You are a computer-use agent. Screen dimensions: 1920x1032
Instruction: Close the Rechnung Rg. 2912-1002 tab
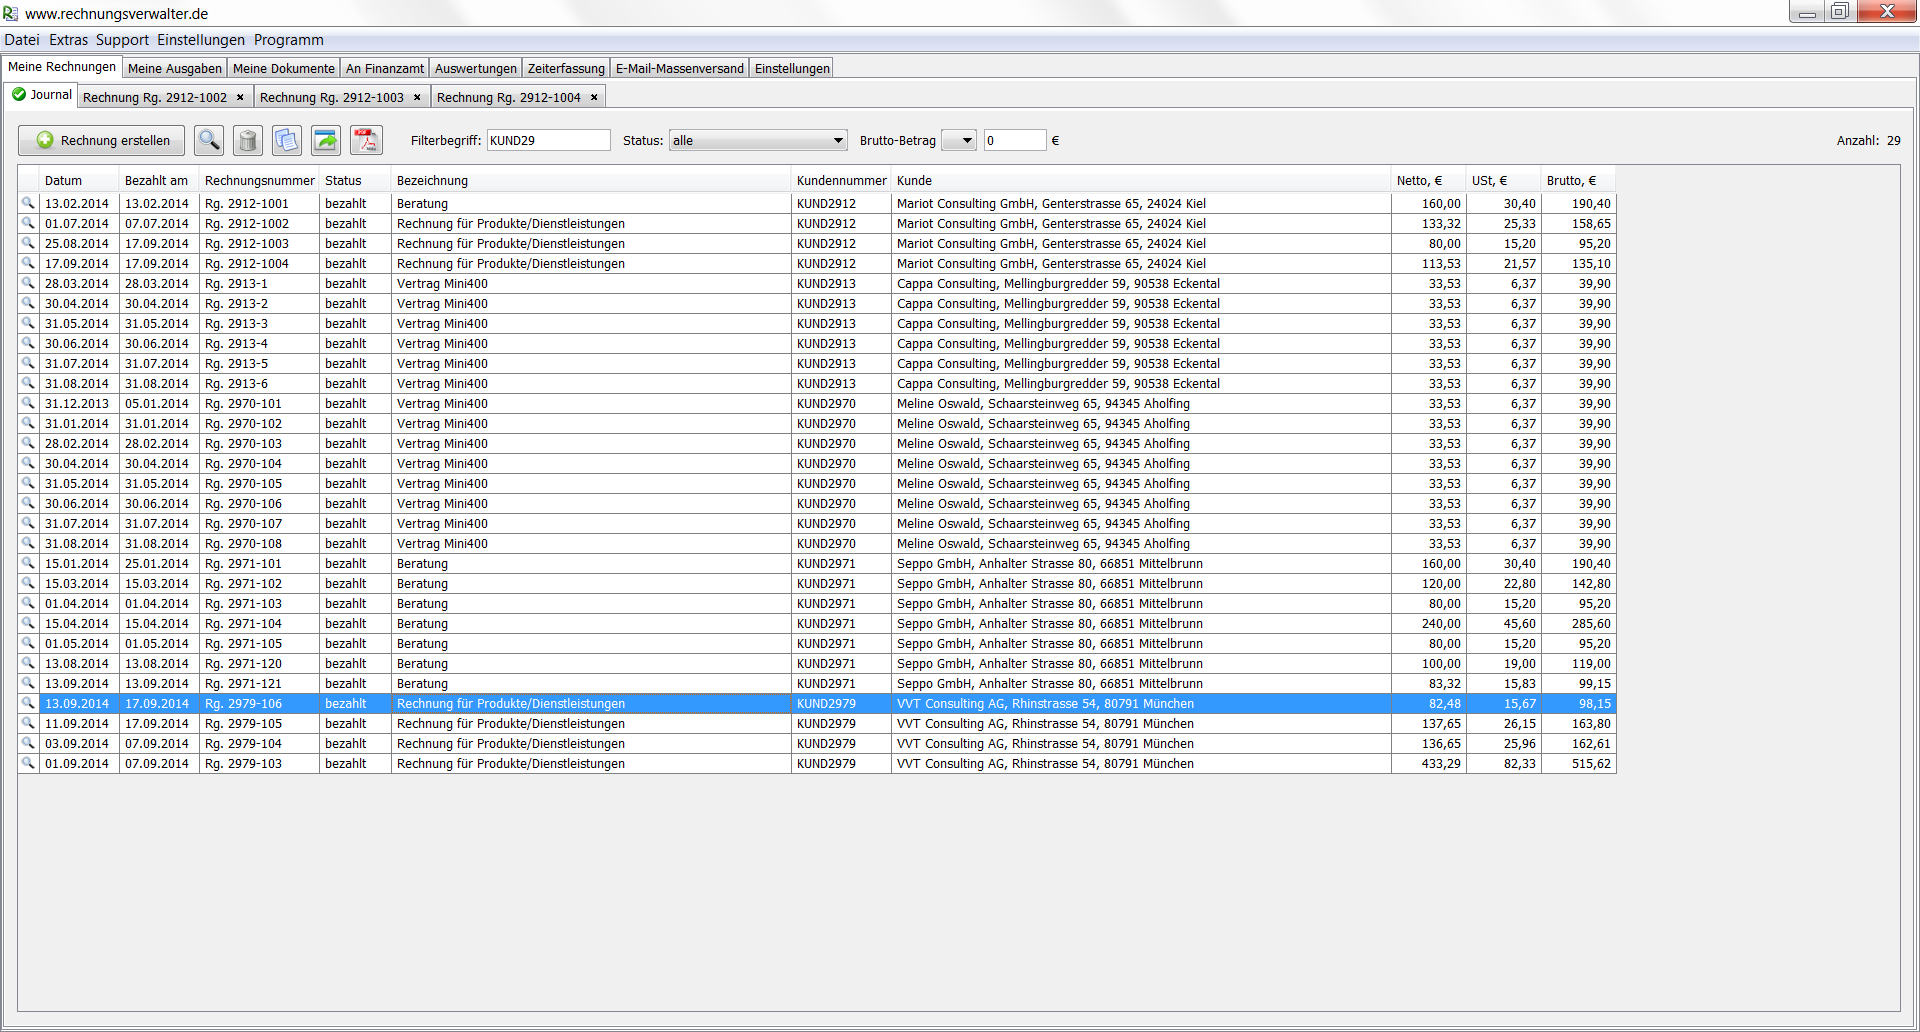pyautogui.click(x=240, y=98)
